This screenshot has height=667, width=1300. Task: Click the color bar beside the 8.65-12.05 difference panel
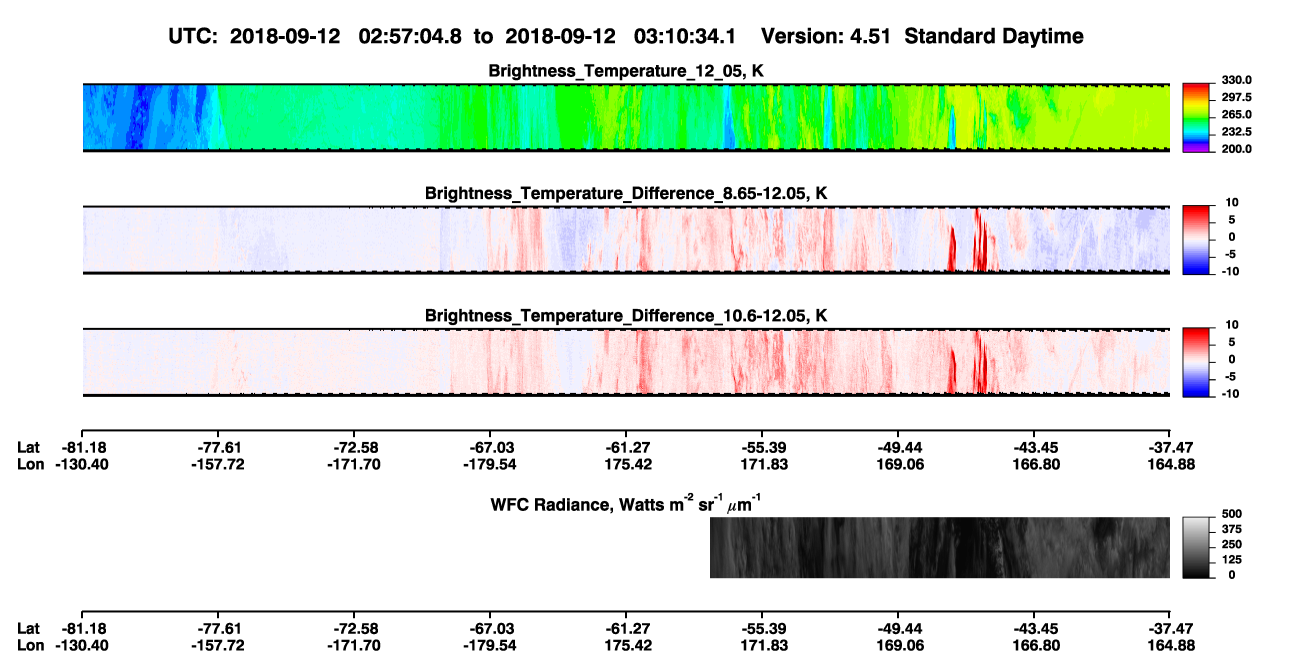point(1197,239)
